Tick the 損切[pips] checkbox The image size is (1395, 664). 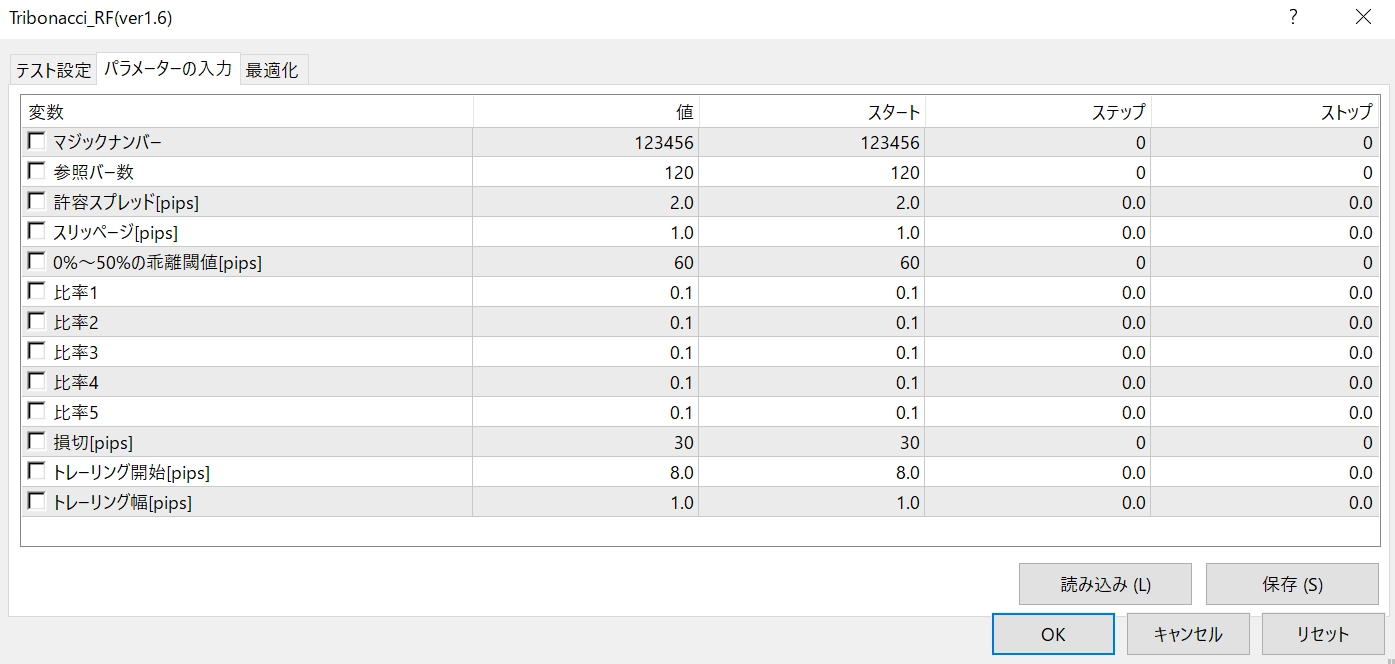[37, 441]
